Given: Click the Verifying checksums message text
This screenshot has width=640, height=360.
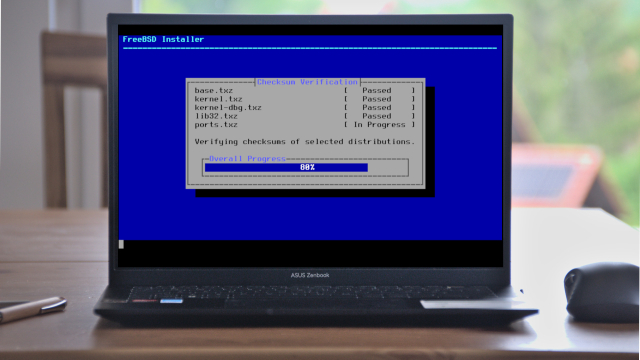Looking at the screenshot, I should (304, 142).
